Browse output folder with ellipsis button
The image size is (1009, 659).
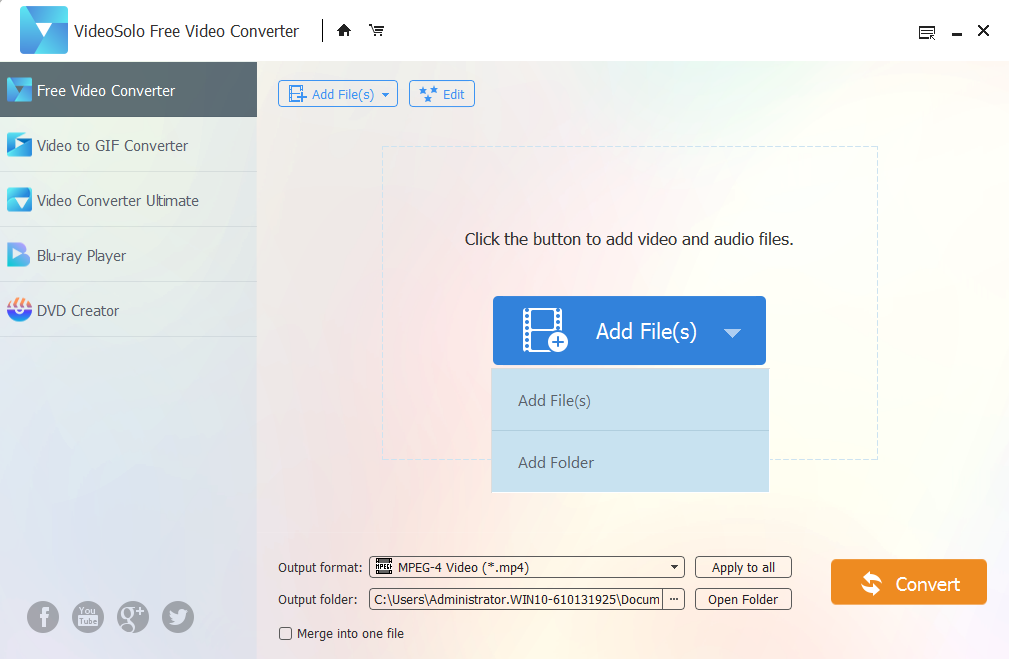674,599
